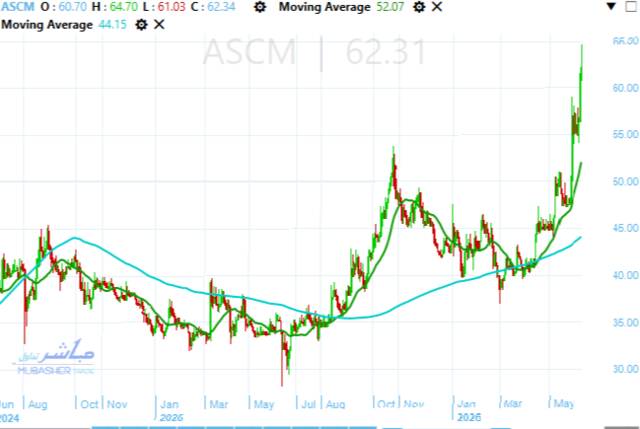Select the Moving Average 52.07 legend label

pyautogui.click(x=341, y=7)
